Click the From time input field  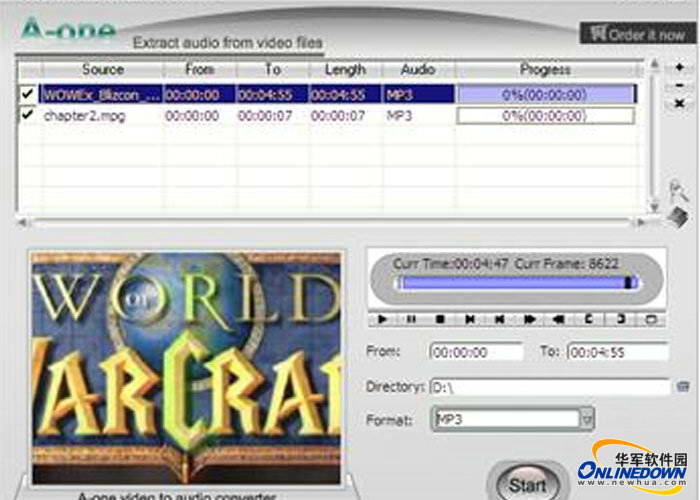pyautogui.click(x=476, y=352)
